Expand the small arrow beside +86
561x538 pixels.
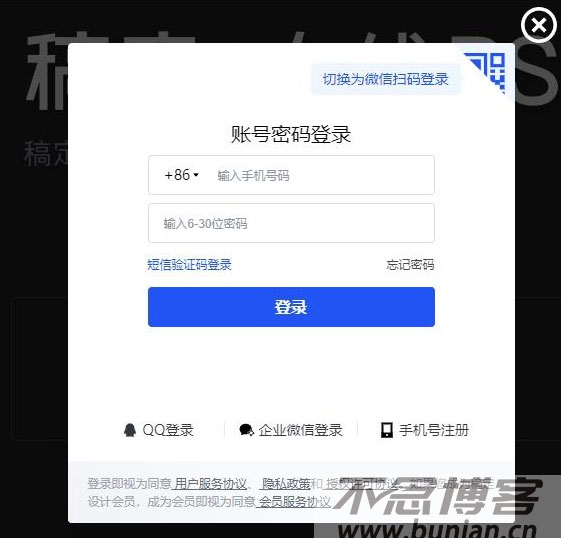196,175
